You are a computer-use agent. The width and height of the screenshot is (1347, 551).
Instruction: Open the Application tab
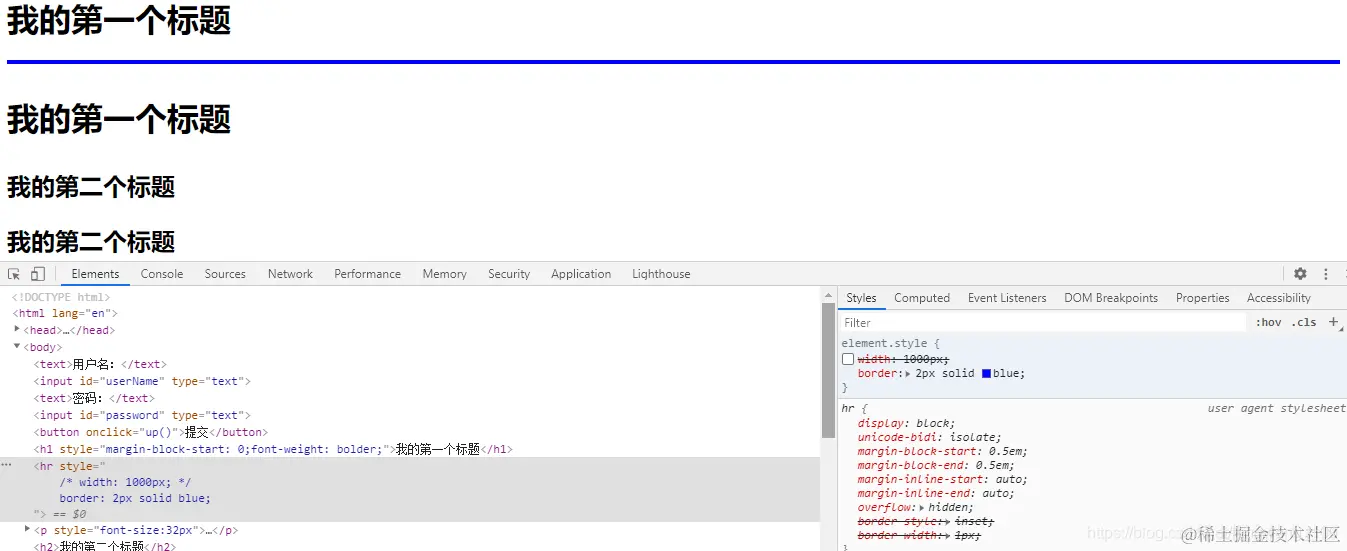pos(581,274)
